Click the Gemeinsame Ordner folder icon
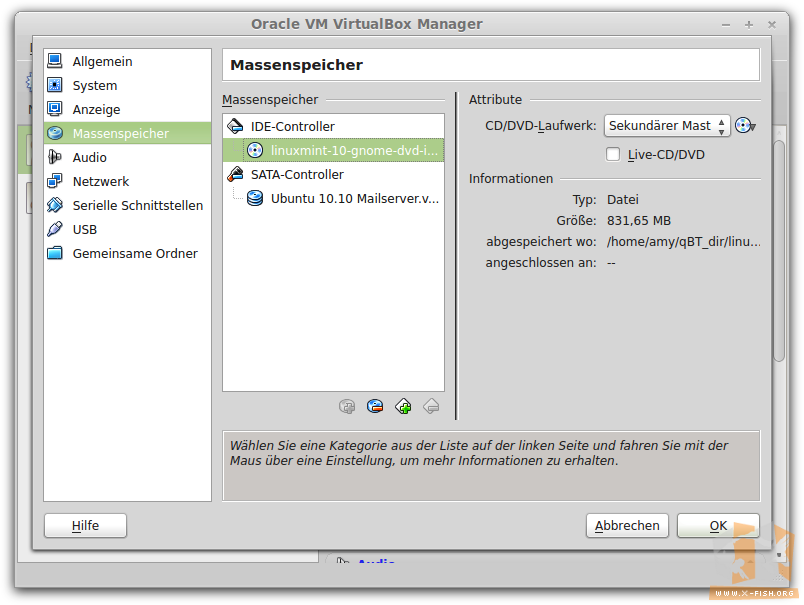The height and width of the screenshot is (605, 804). tap(55, 253)
